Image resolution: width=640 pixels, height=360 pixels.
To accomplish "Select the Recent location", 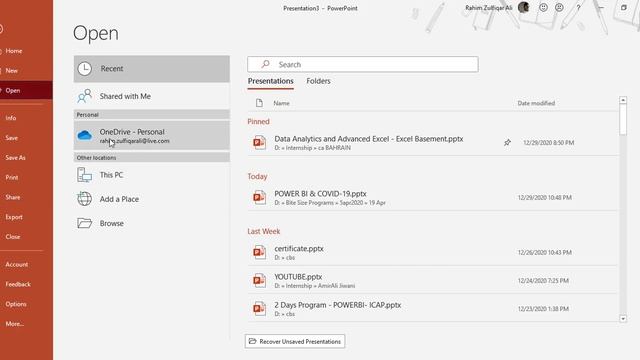I will (151, 69).
